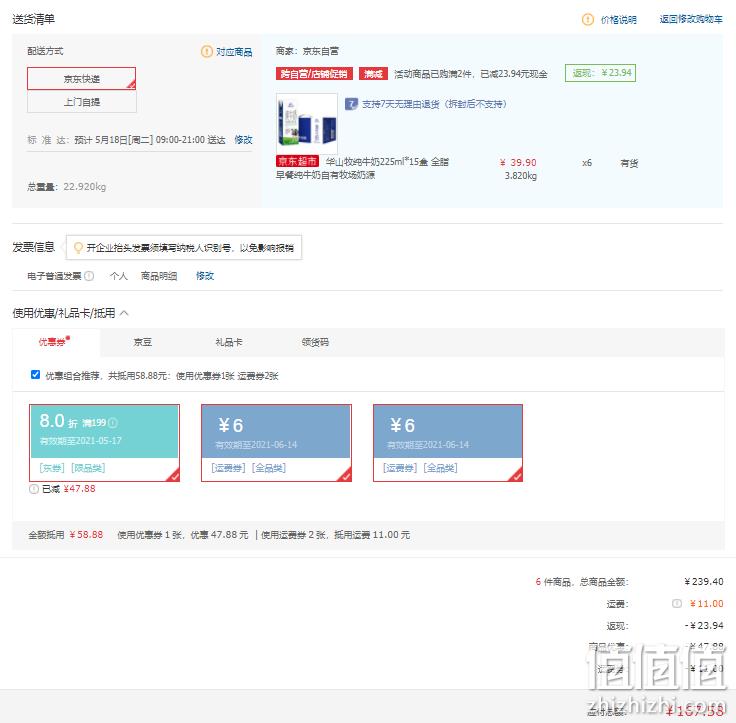Switch to the 领货码 tab

[315, 342]
